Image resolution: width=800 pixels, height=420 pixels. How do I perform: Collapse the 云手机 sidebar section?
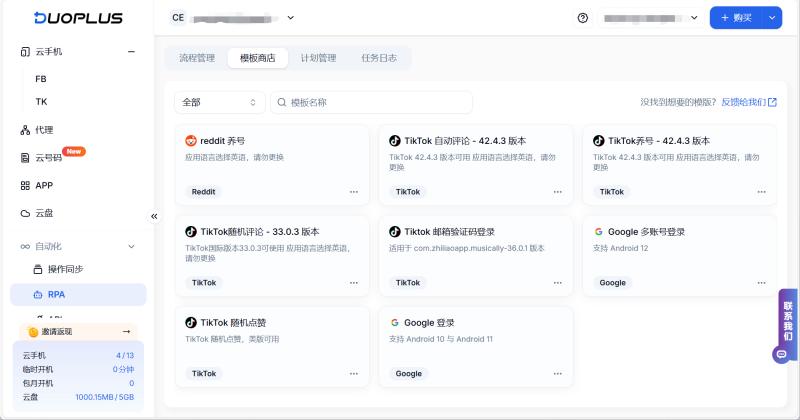pos(131,51)
